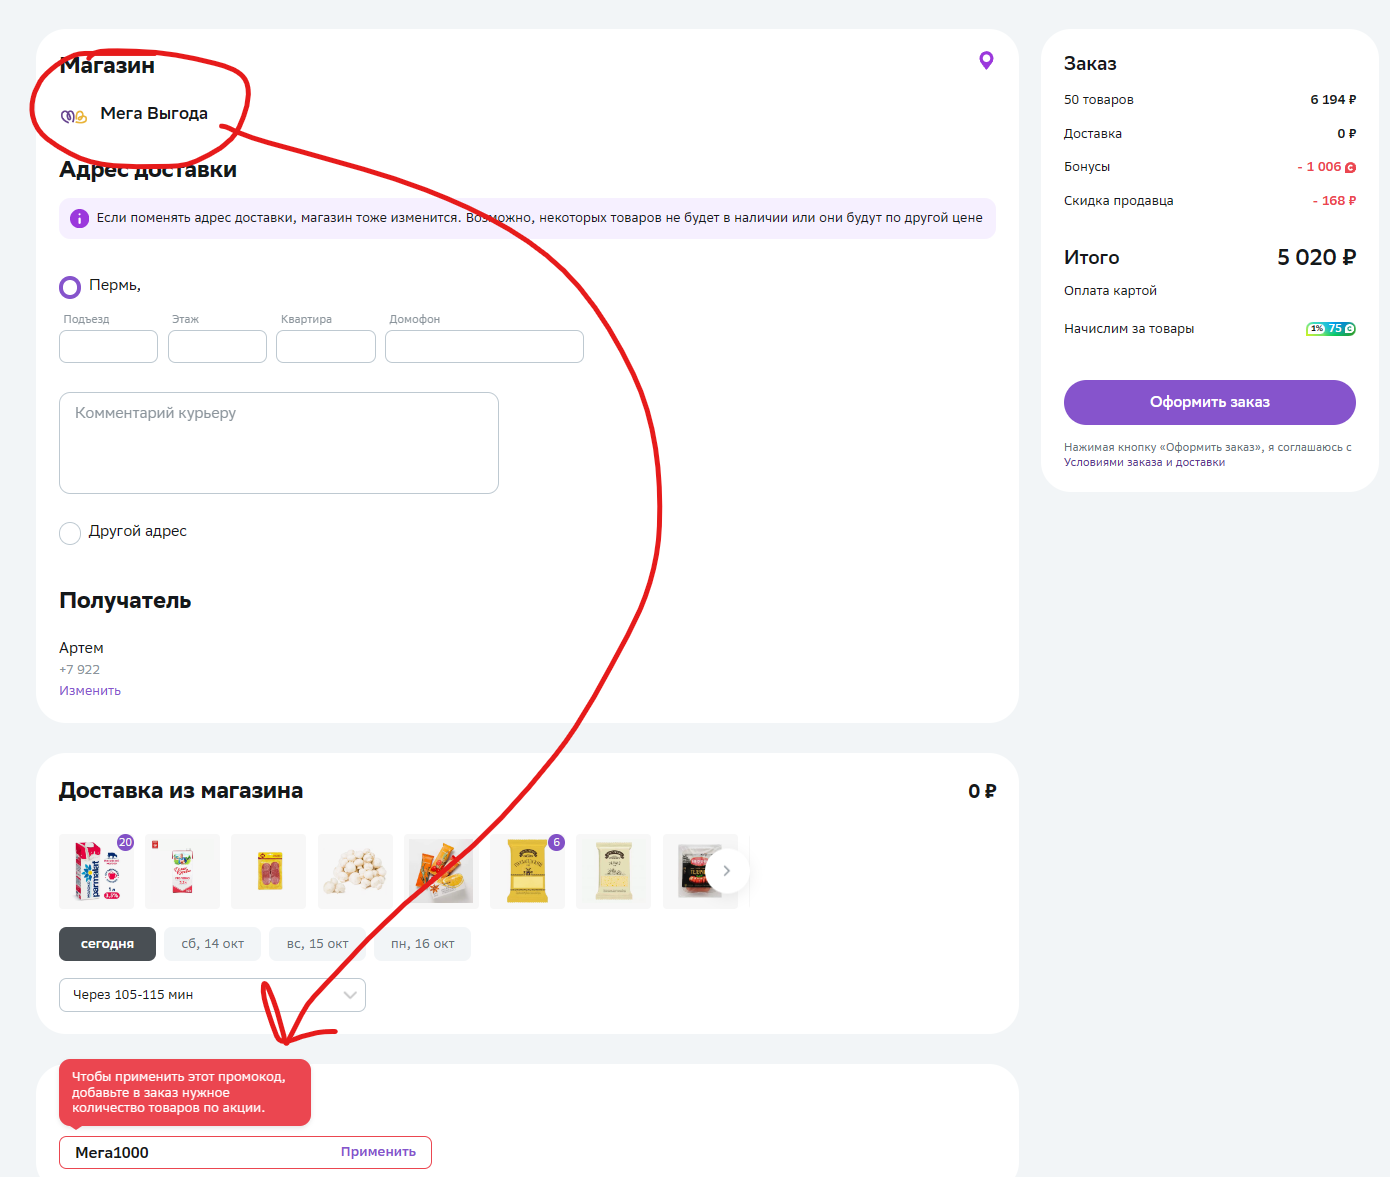Choose the пн, 16 окт delivery tab
1390x1177 pixels.
point(422,944)
